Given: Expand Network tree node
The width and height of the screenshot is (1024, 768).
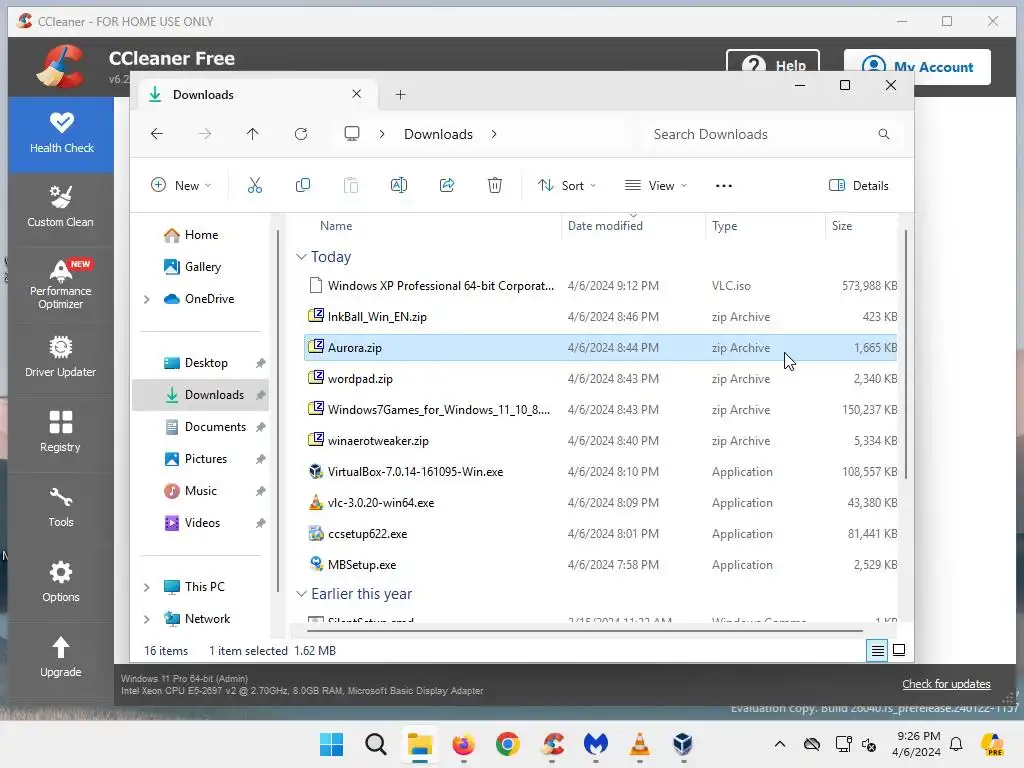Looking at the screenshot, I should tap(147, 619).
